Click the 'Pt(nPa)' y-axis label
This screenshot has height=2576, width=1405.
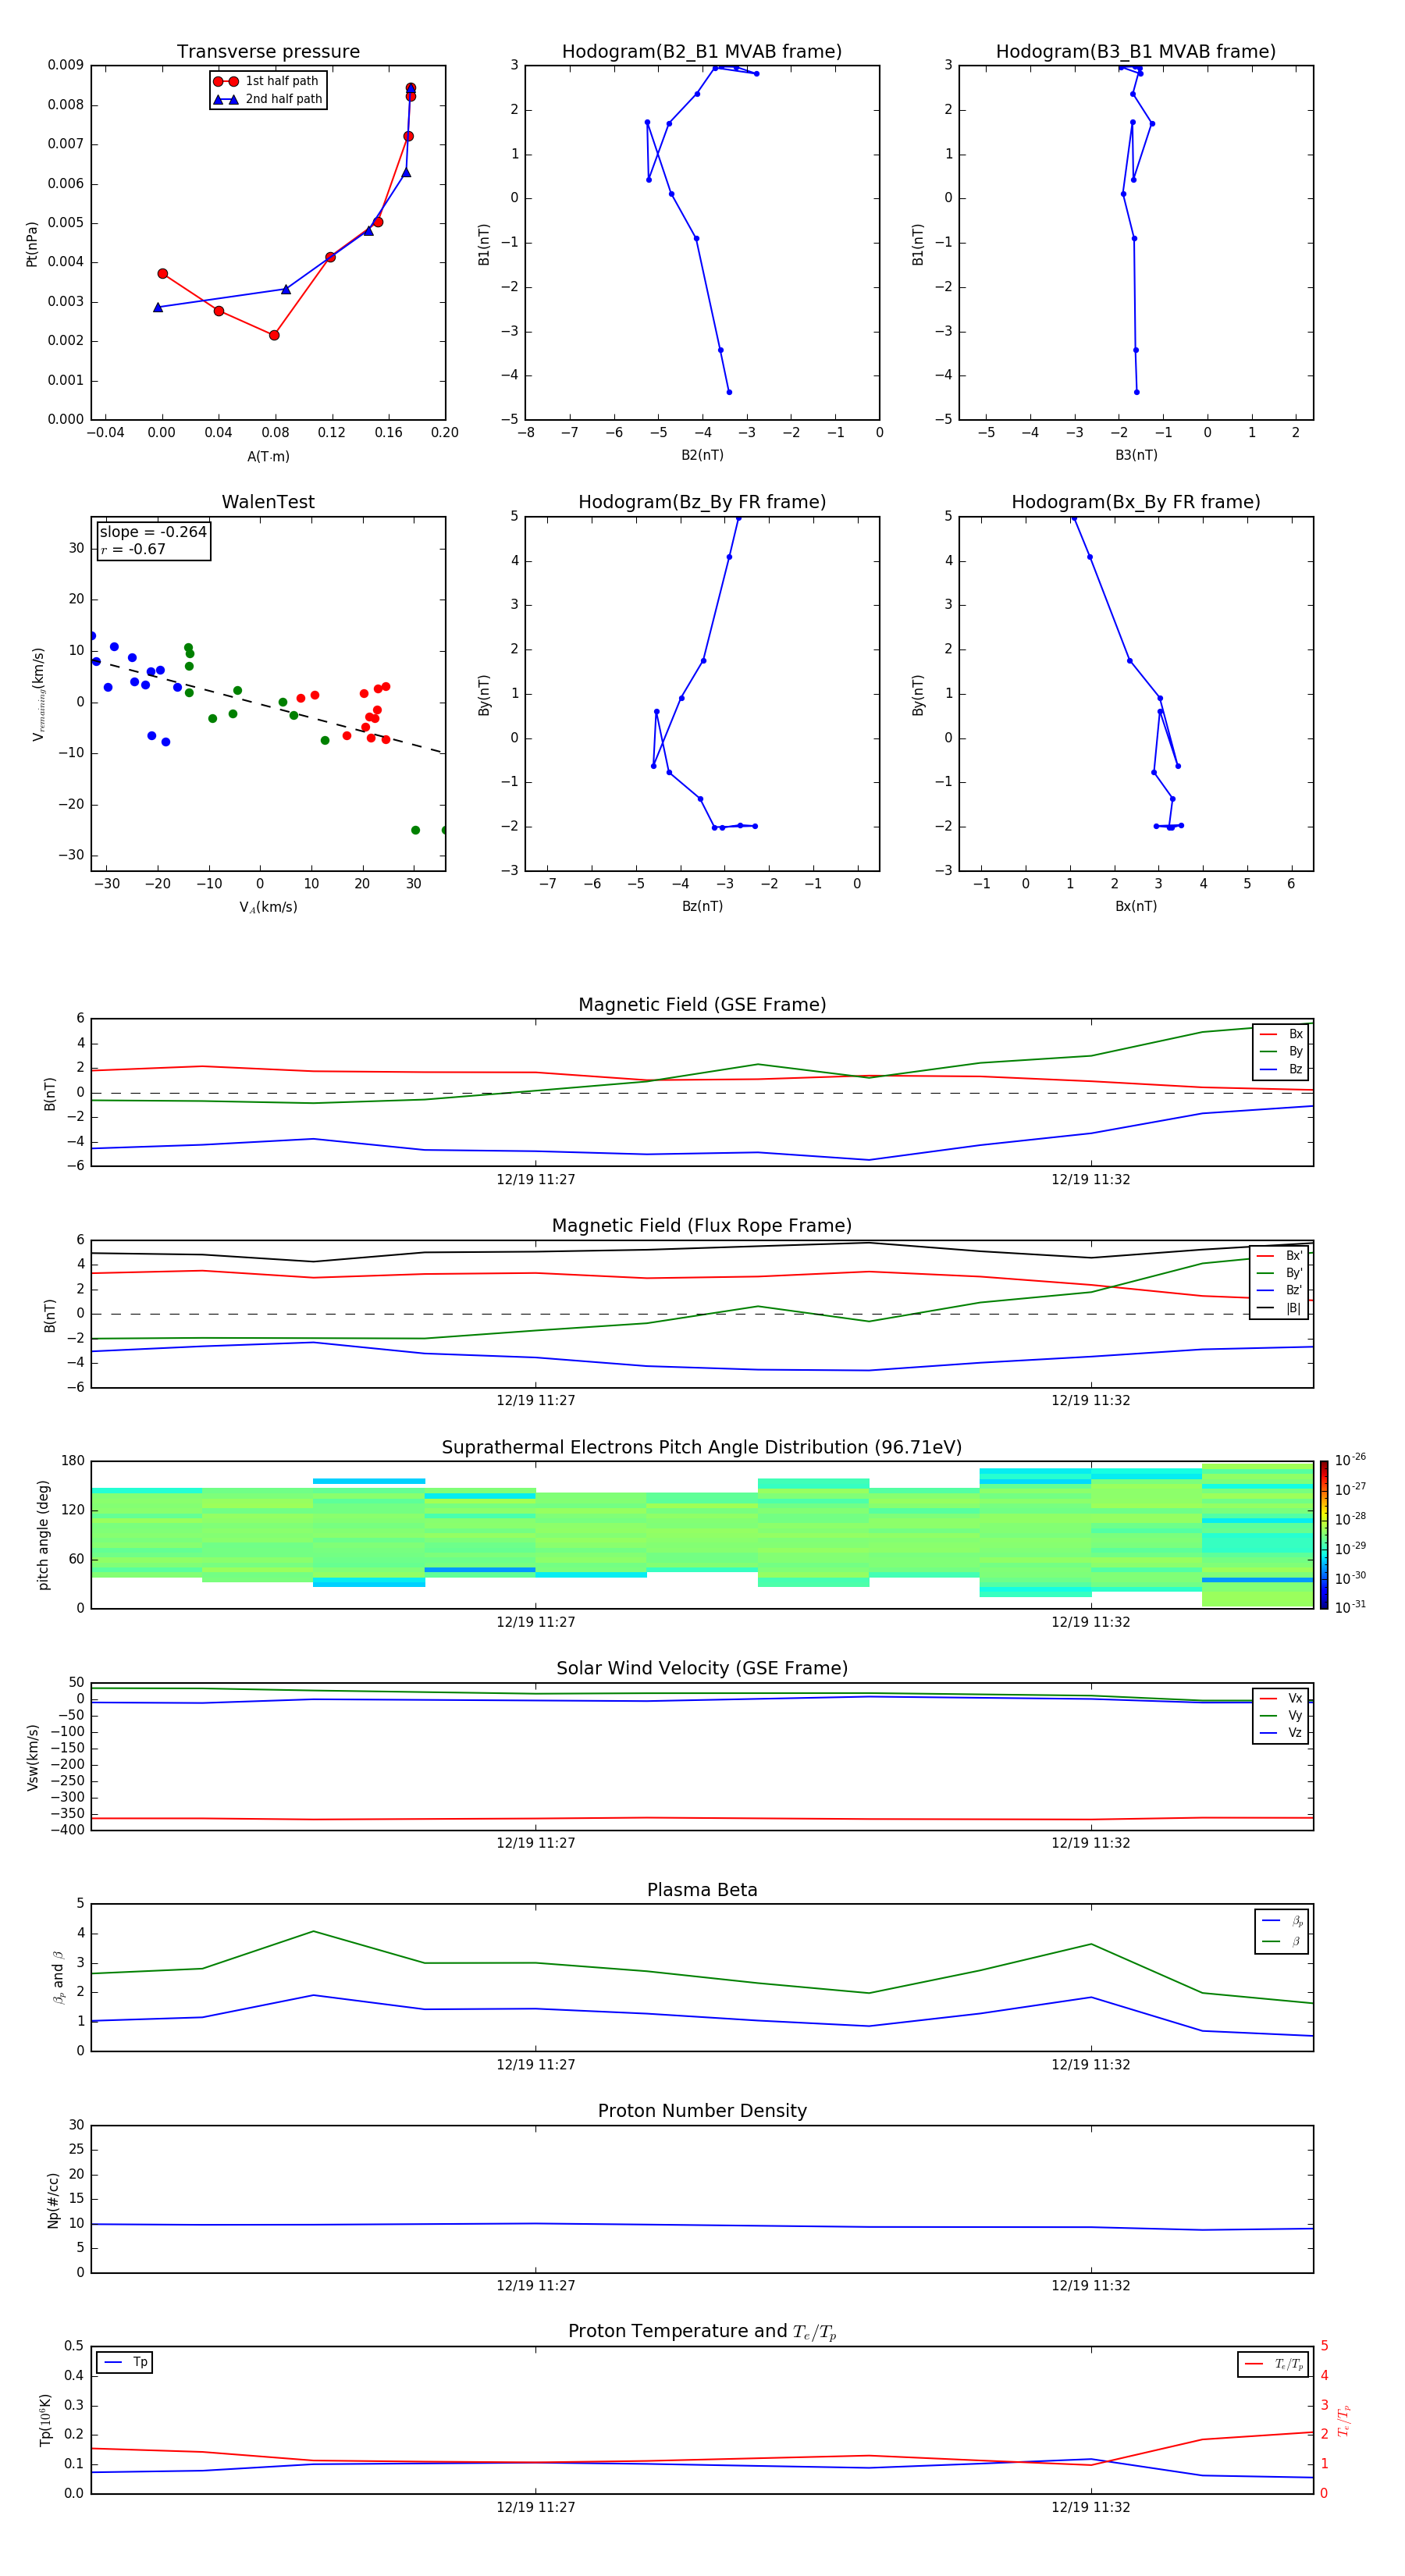pos(32,243)
